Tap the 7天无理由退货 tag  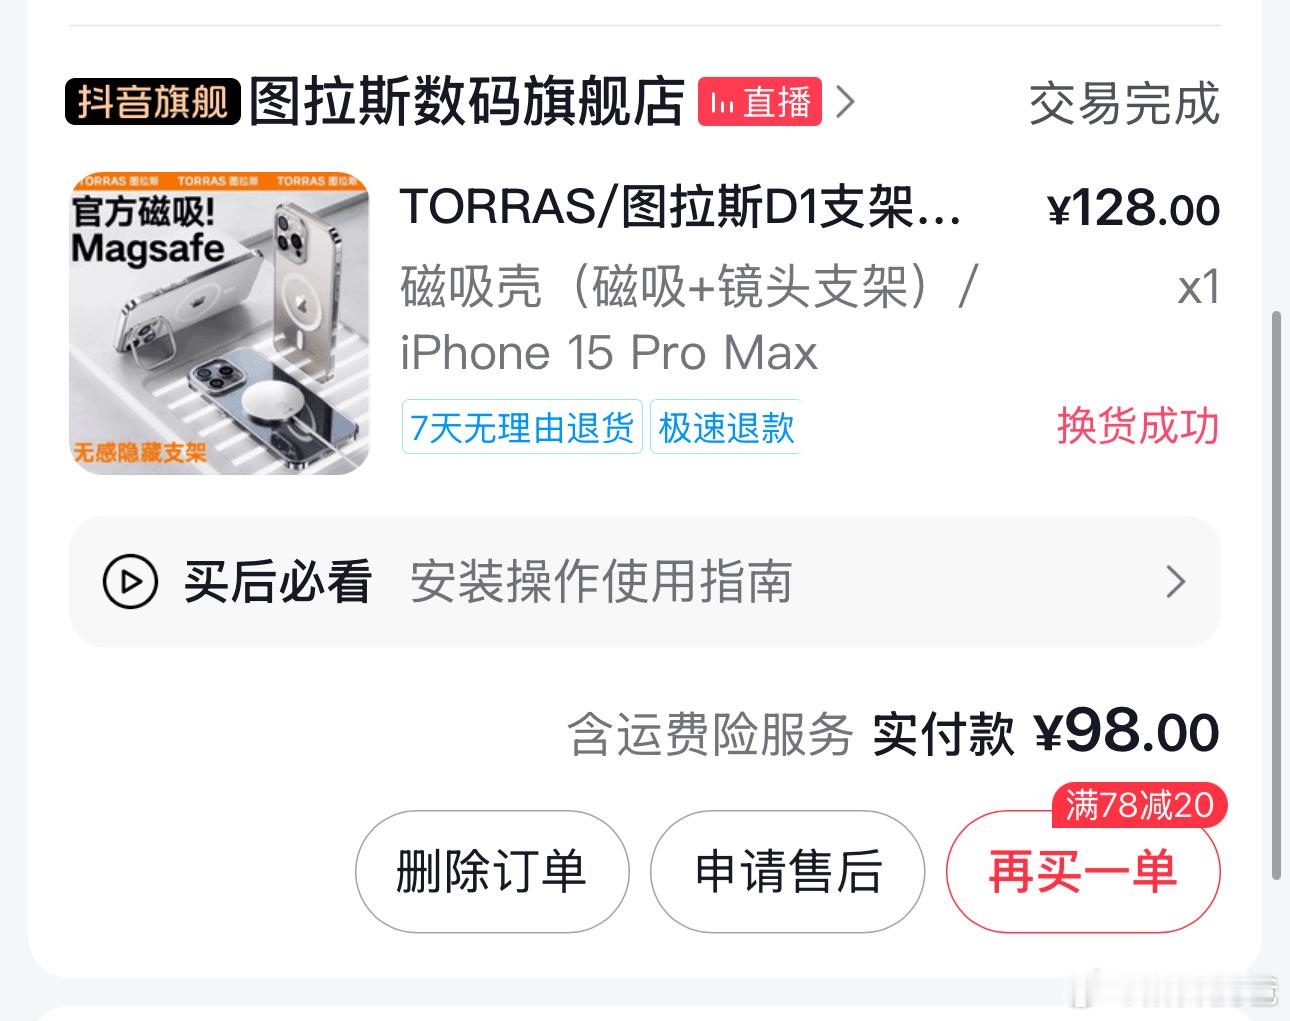click(522, 428)
